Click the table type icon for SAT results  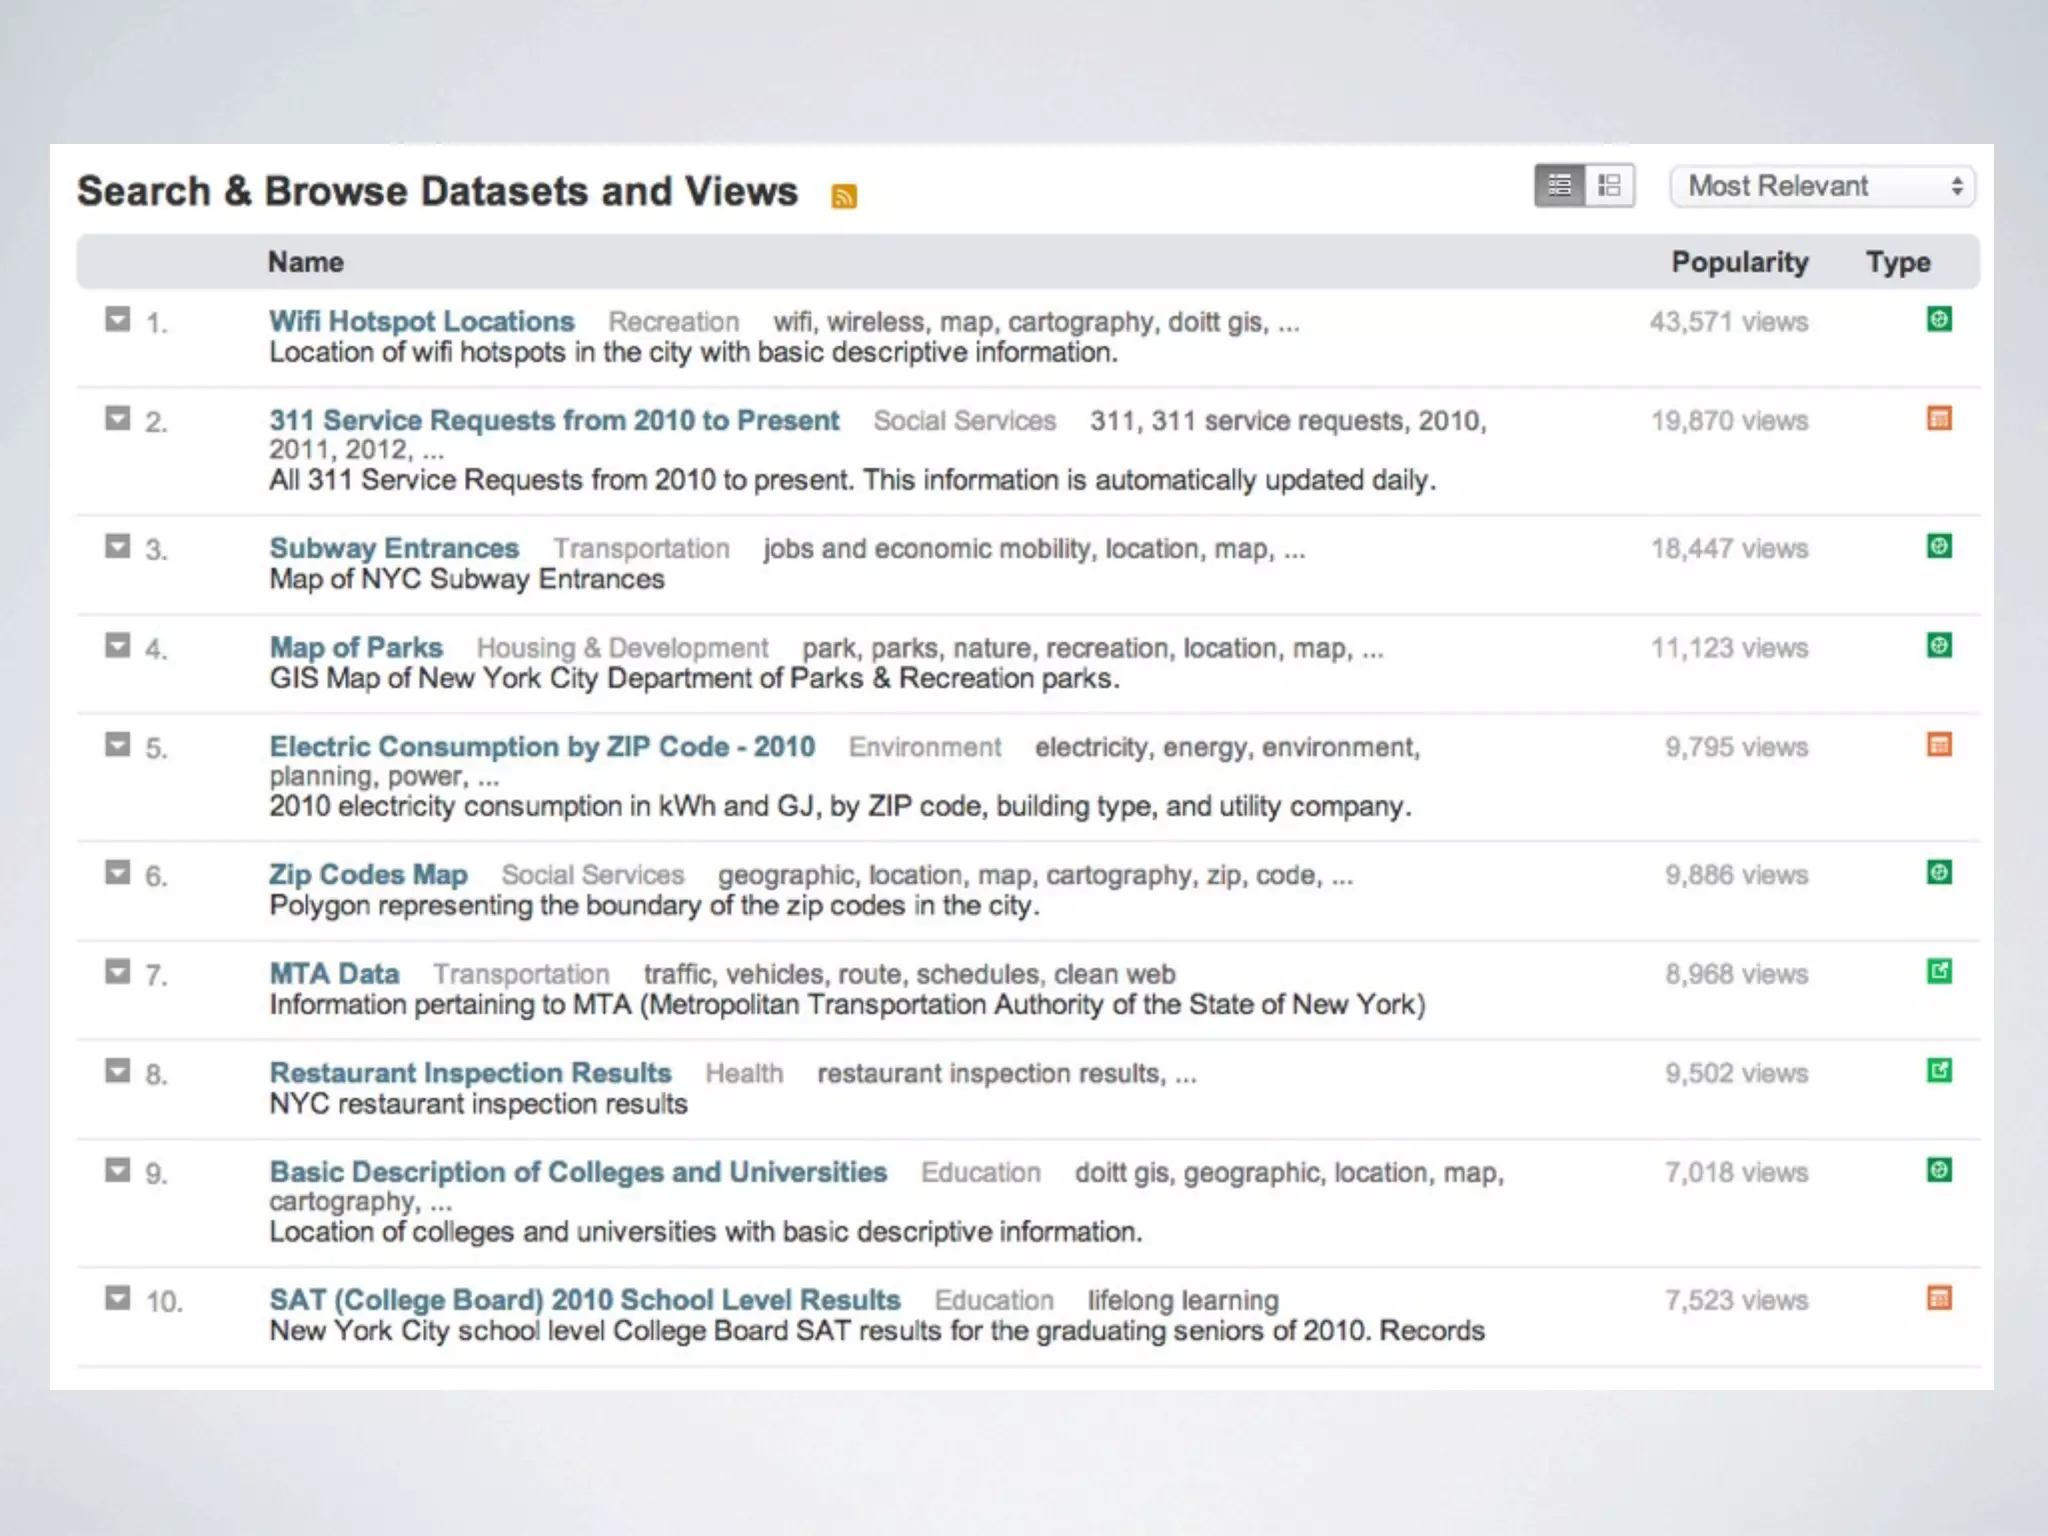pos(1938,1299)
